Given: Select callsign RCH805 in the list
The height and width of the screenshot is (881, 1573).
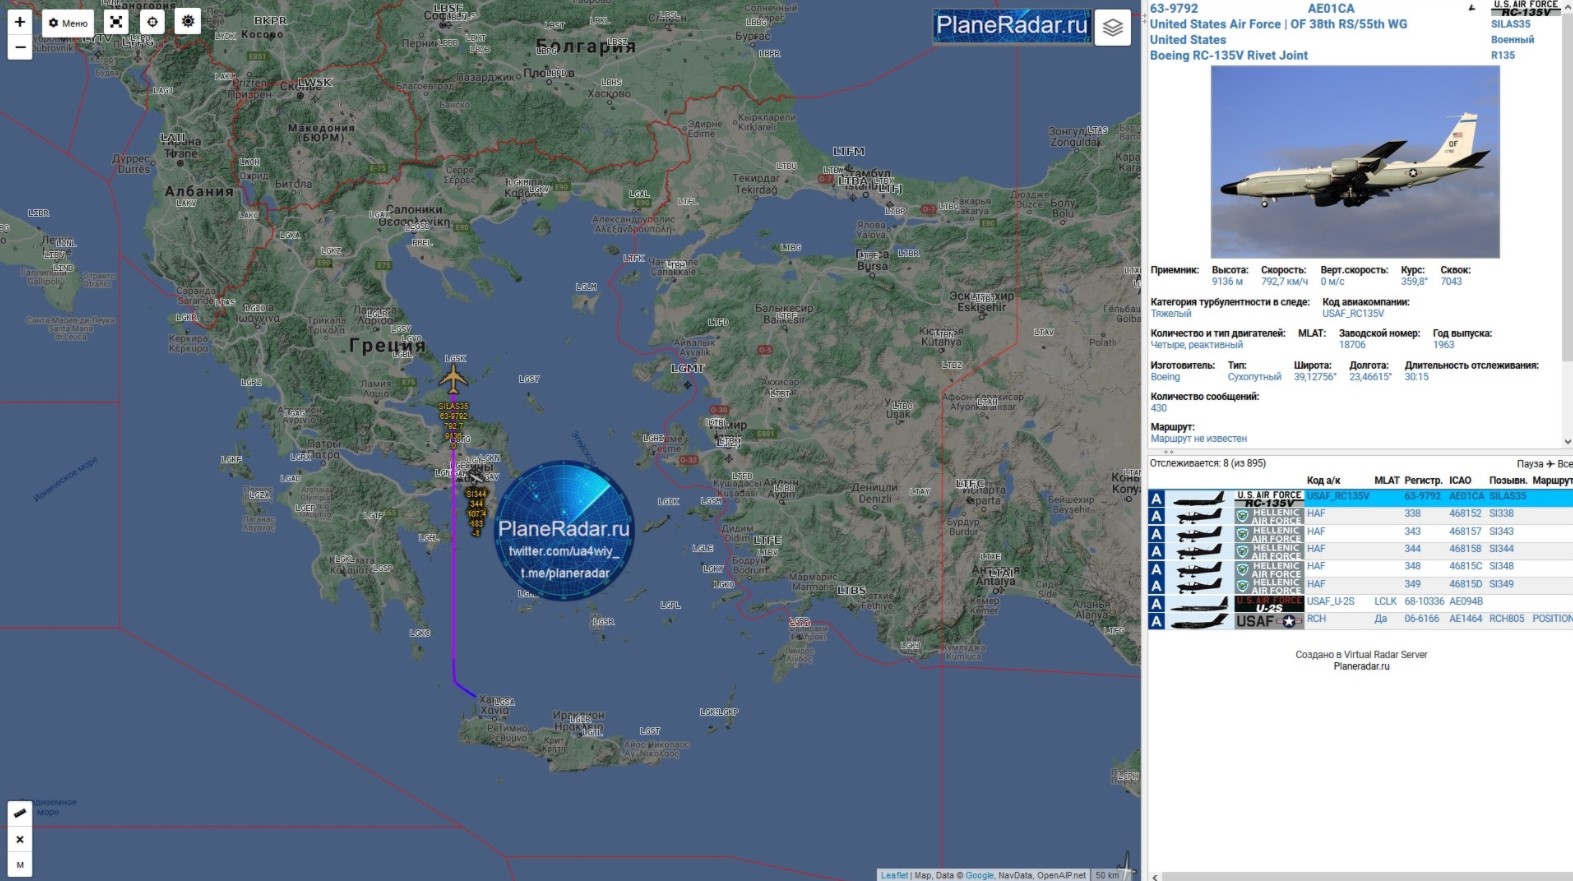Looking at the screenshot, I should click(1507, 618).
